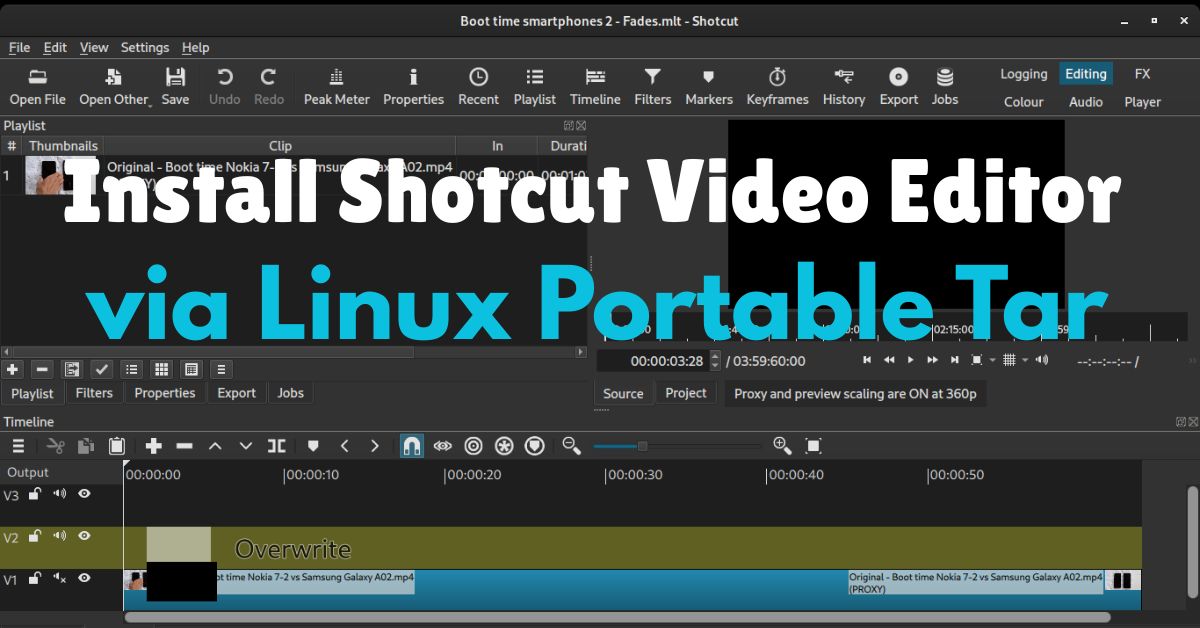The image size is (1200, 628).
Task: Zoom out the timeline with magnifier minus
Action: tap(571, 446)
